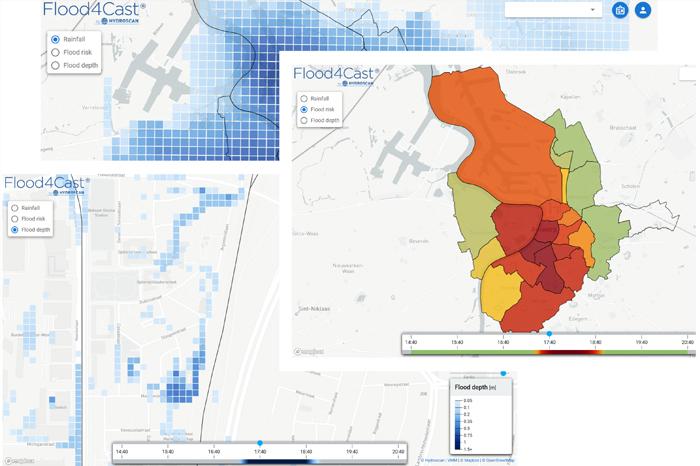The height and width of the screenshot is (466, 700).
Task: Click the Beveren map label
Action: point(419,241)
